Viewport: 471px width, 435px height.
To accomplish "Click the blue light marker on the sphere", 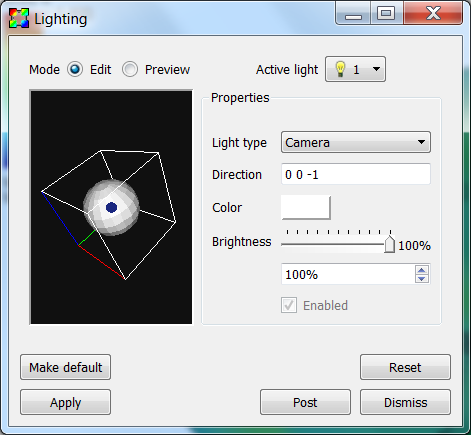I will [x=111, y=207].
